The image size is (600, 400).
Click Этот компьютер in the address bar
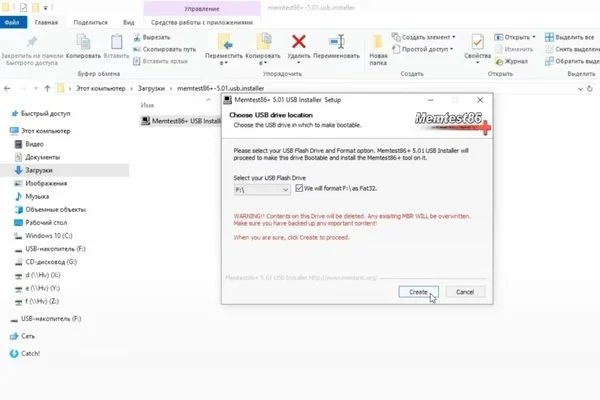coord(100,88)
